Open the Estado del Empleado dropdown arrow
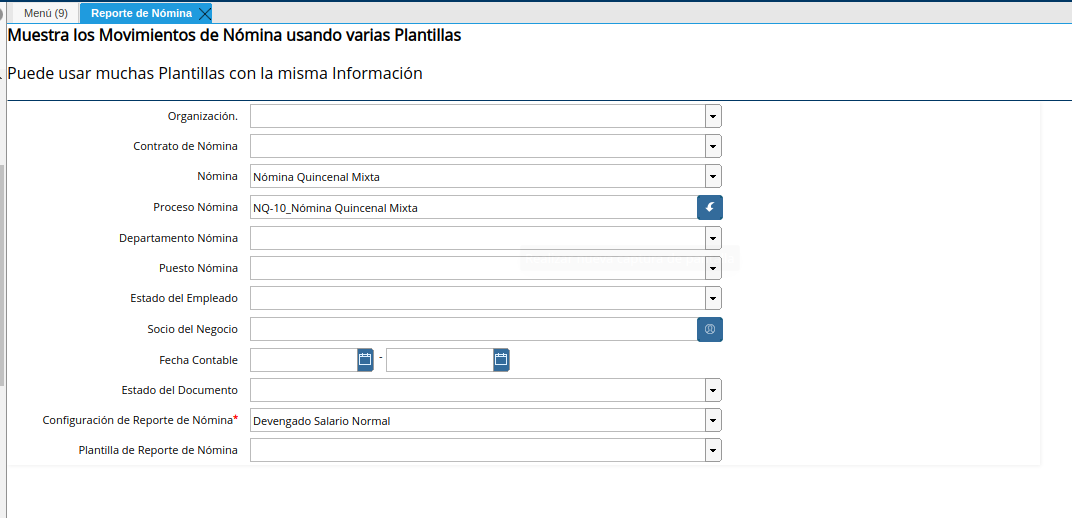This screenshot has width=1072, height=518. pos(713,298)
